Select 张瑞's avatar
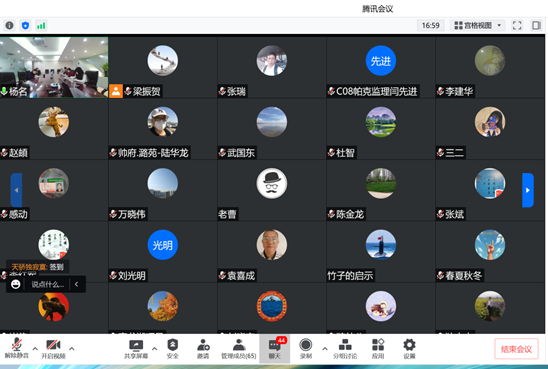This screenshot has height=369, width=548. click(x=272, y=60)
